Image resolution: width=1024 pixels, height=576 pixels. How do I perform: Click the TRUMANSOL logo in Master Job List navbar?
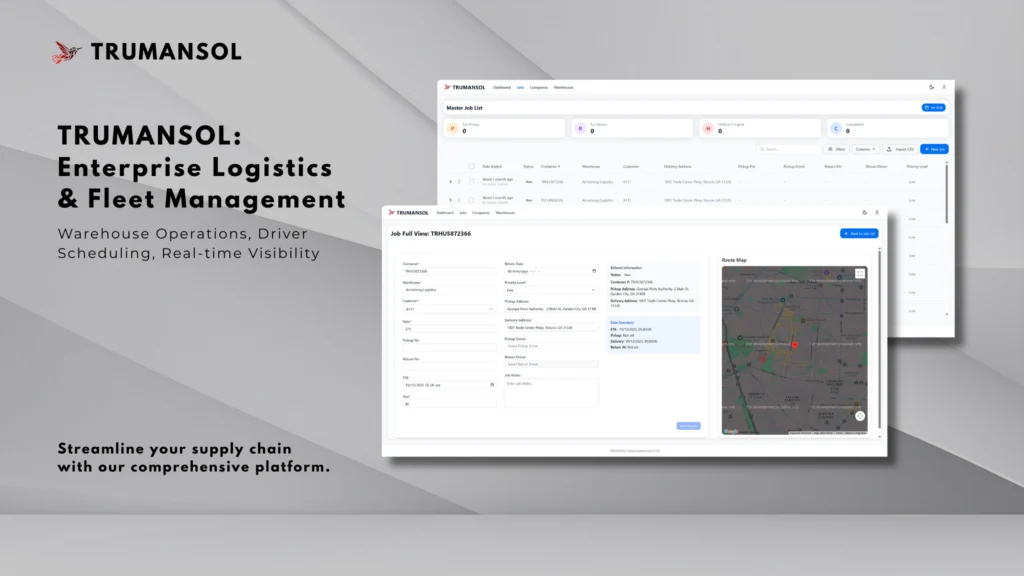464,87
